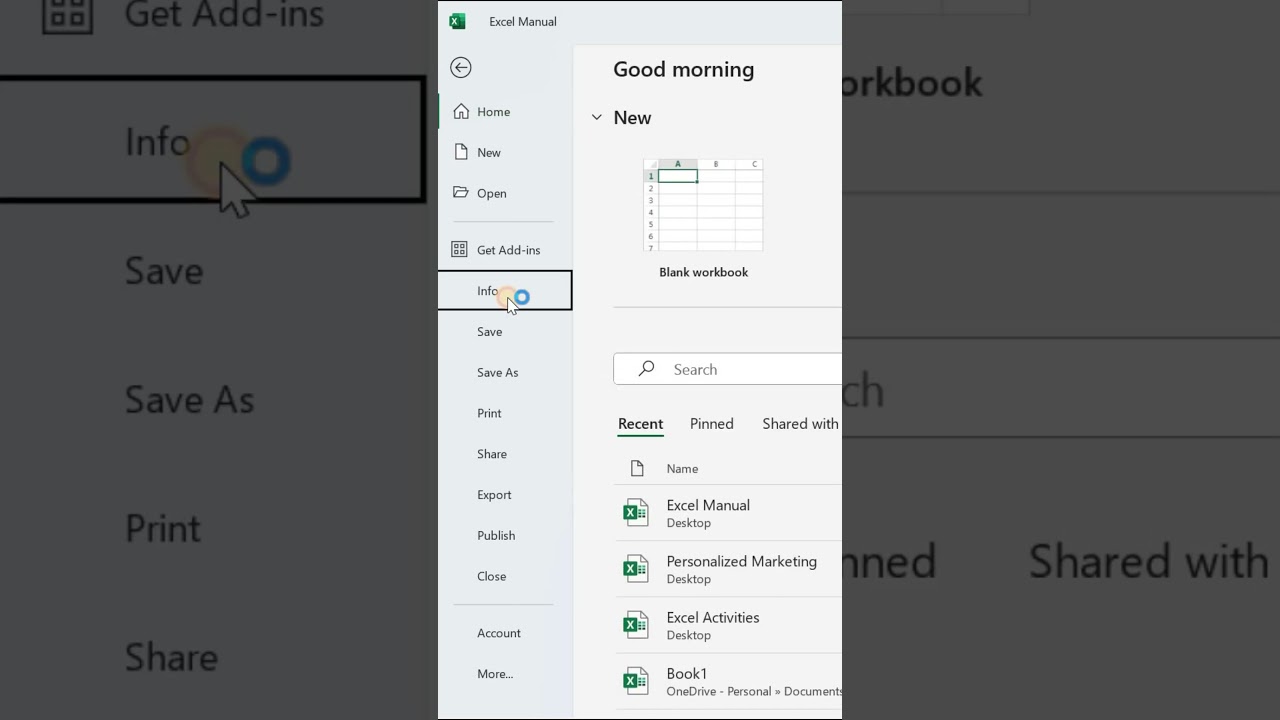1280x720 pixels.
Task: Click Save in the sidebar menu
Action: point(505,332)
